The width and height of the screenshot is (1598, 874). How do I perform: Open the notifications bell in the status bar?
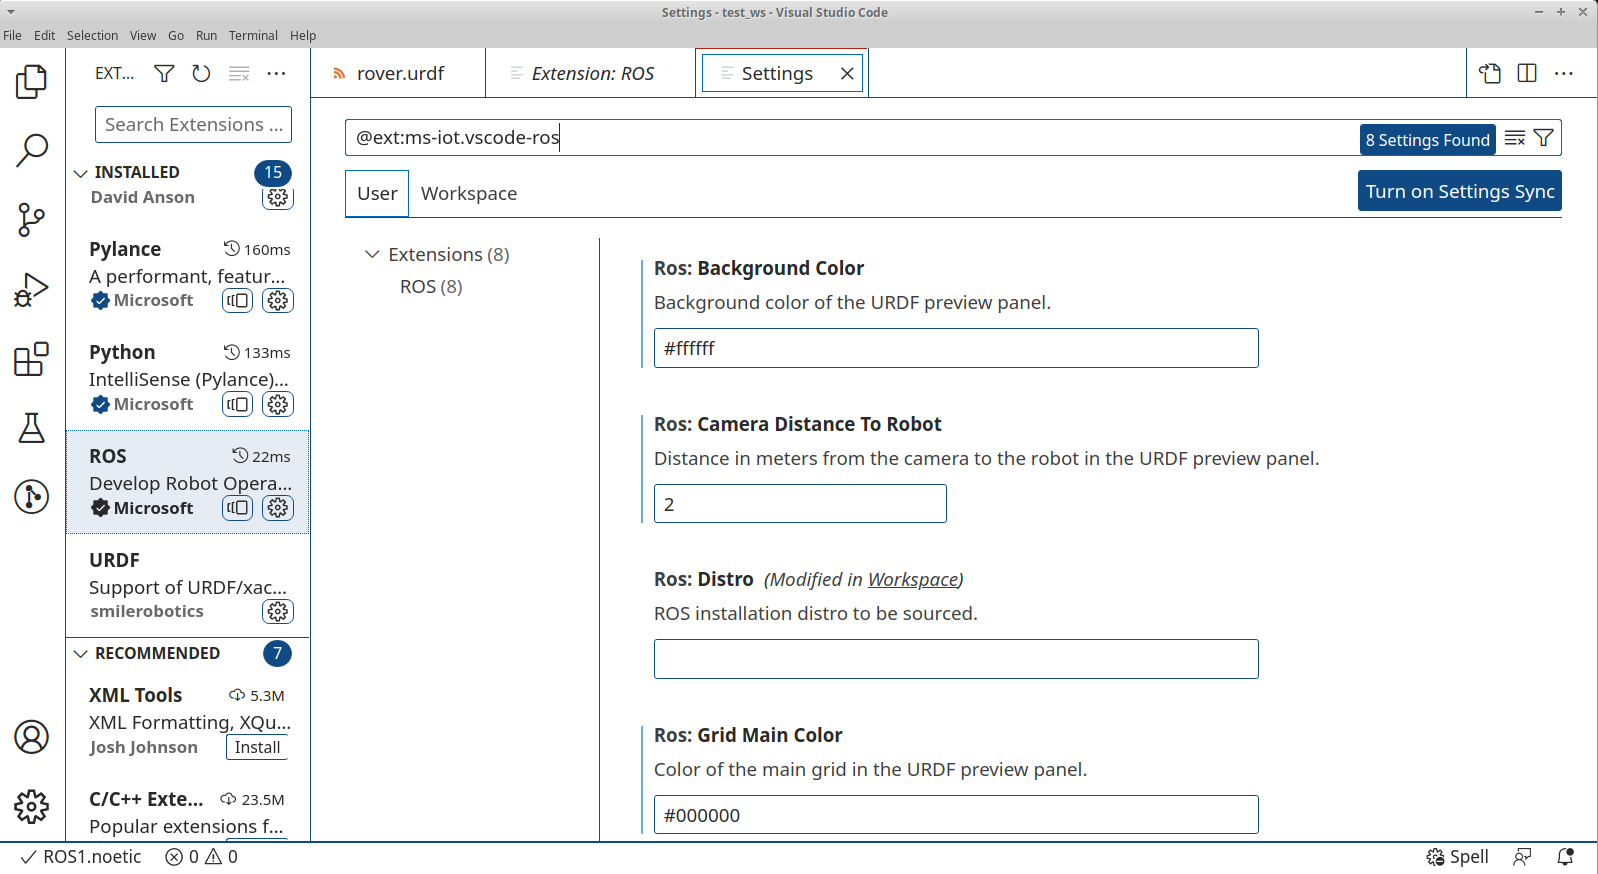[1566, 857]
